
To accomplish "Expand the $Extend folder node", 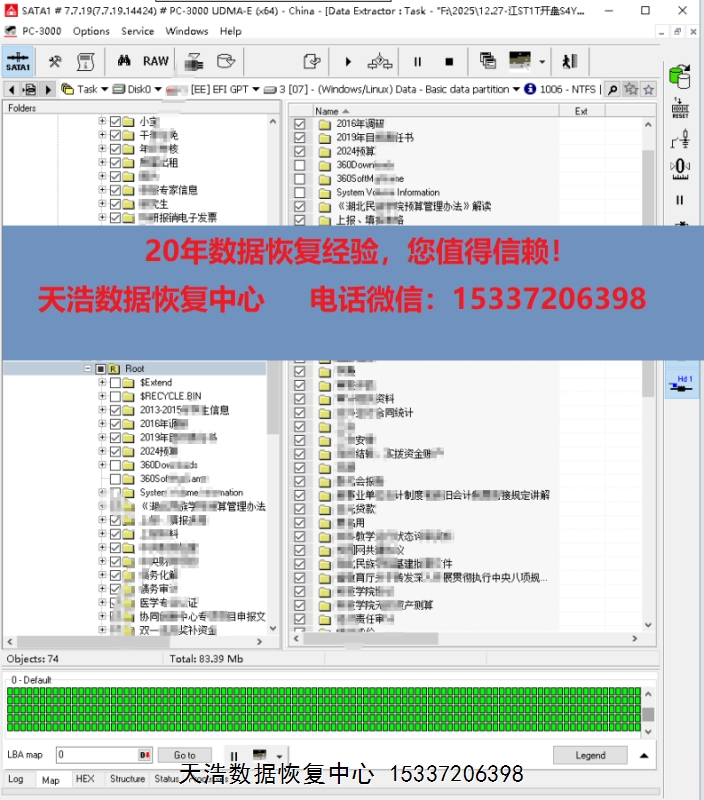I will point(102,383).
